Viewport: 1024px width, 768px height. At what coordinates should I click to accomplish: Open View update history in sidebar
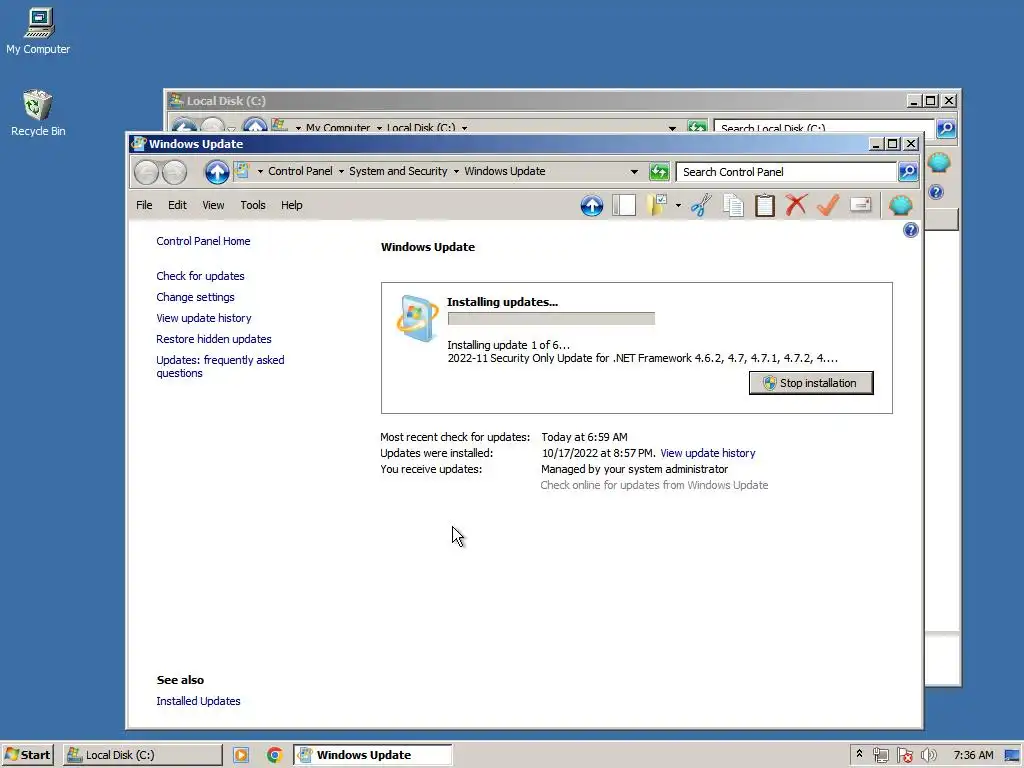(x=204, y=318)
